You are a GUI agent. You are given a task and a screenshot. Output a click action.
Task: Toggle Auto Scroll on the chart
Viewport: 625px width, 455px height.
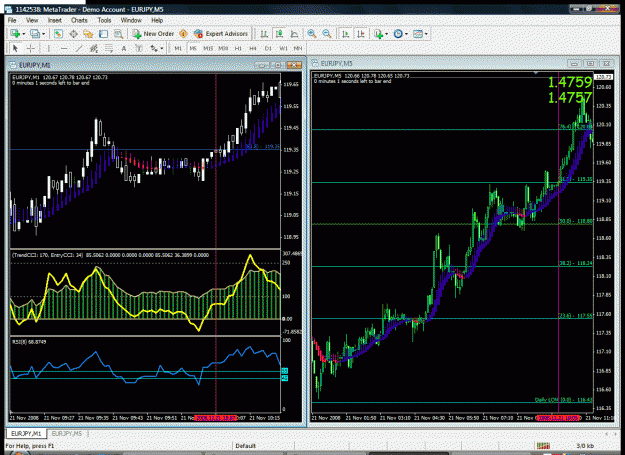tap(346, 34)
